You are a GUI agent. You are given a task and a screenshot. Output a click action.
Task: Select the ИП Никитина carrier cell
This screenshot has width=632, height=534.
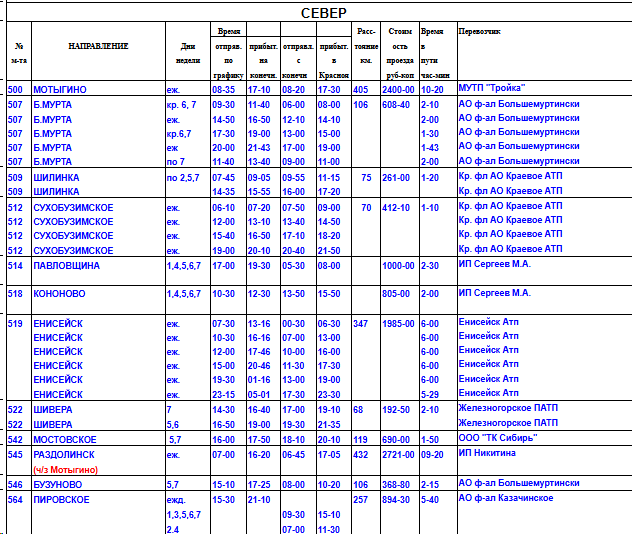[487, 453]
